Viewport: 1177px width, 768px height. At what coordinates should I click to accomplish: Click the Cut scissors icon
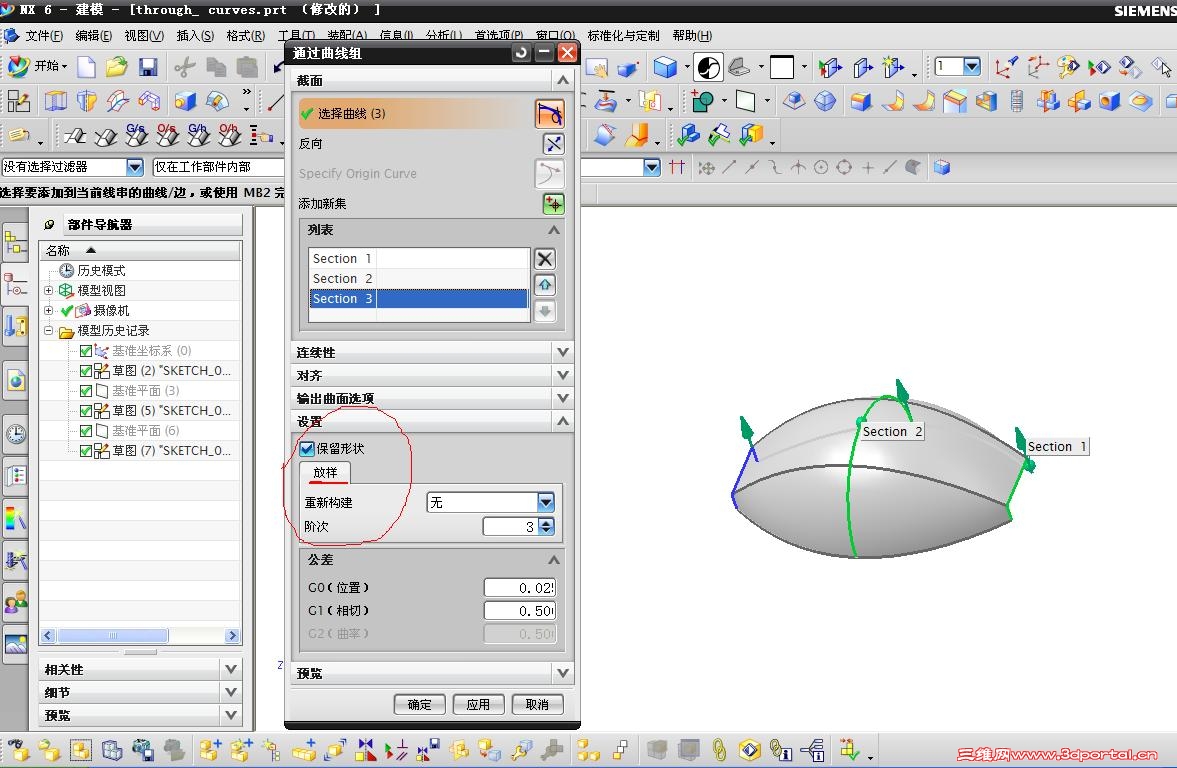(x=184, y=68)
